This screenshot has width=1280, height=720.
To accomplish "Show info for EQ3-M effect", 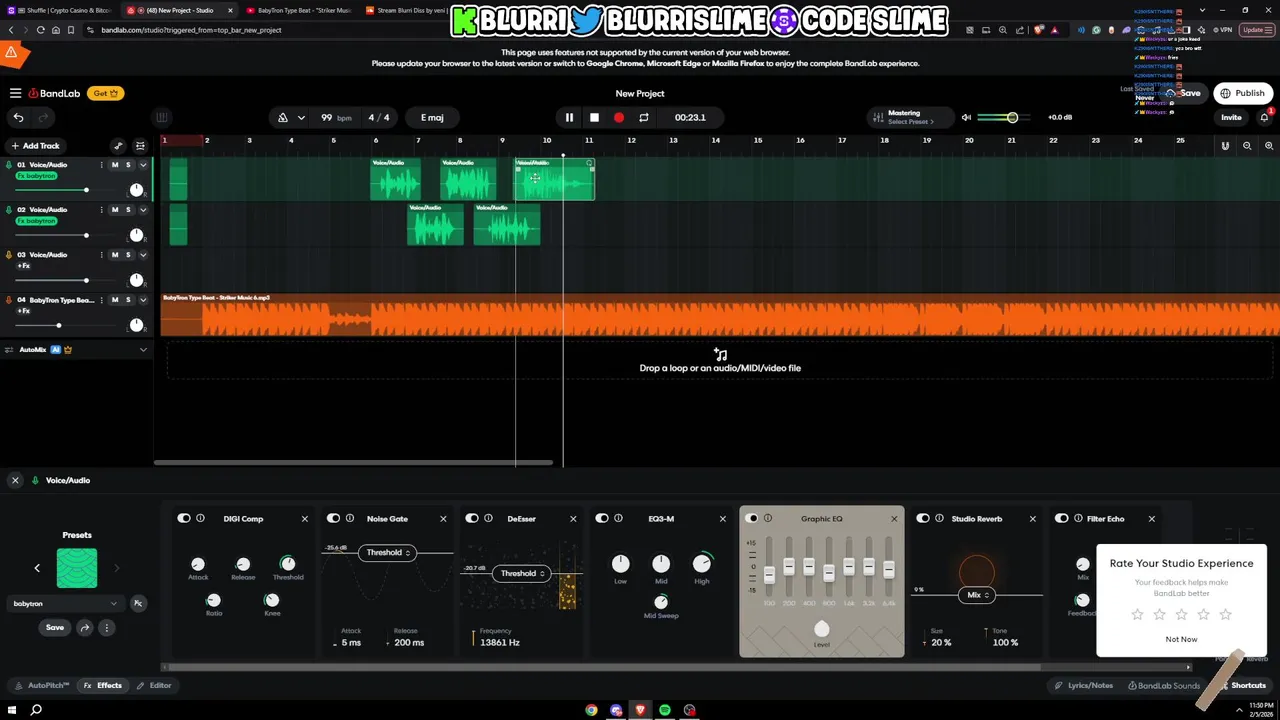I will click(x=618, y=519).
